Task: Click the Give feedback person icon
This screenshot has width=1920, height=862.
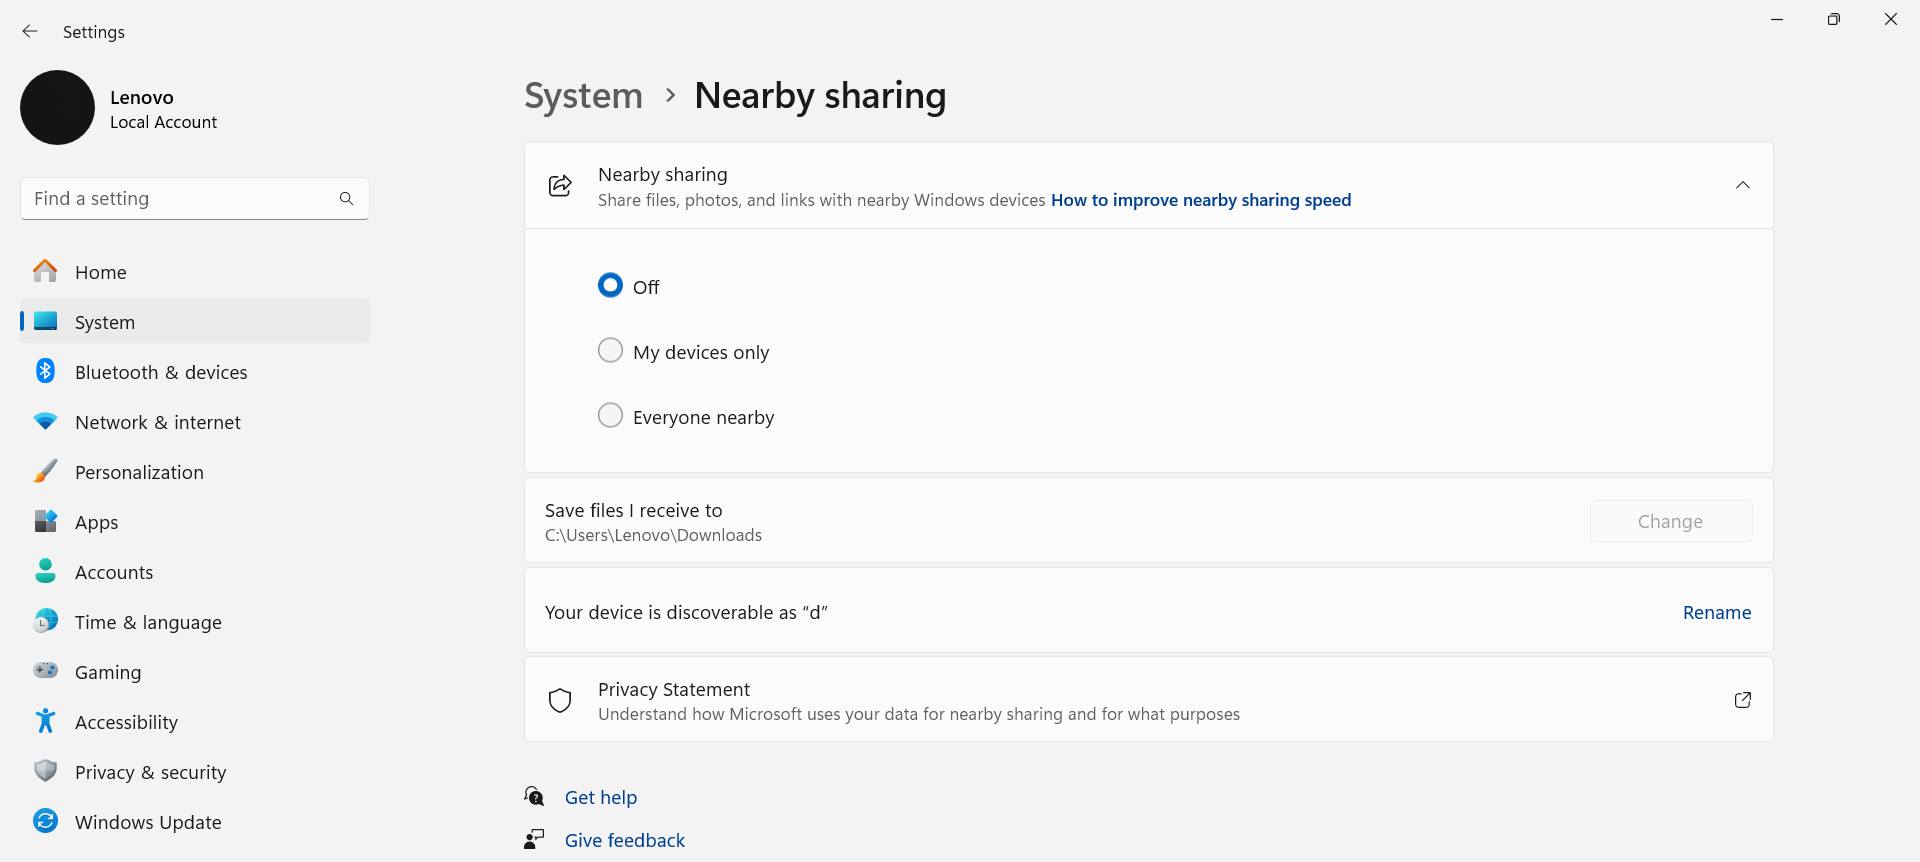Action: [x=534, y=839]
